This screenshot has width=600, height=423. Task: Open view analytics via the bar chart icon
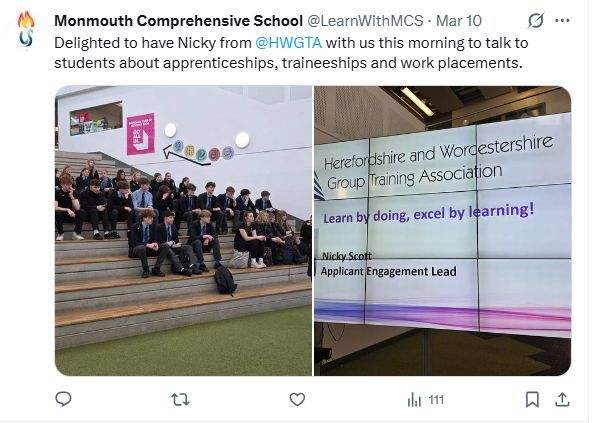[415, 399]
